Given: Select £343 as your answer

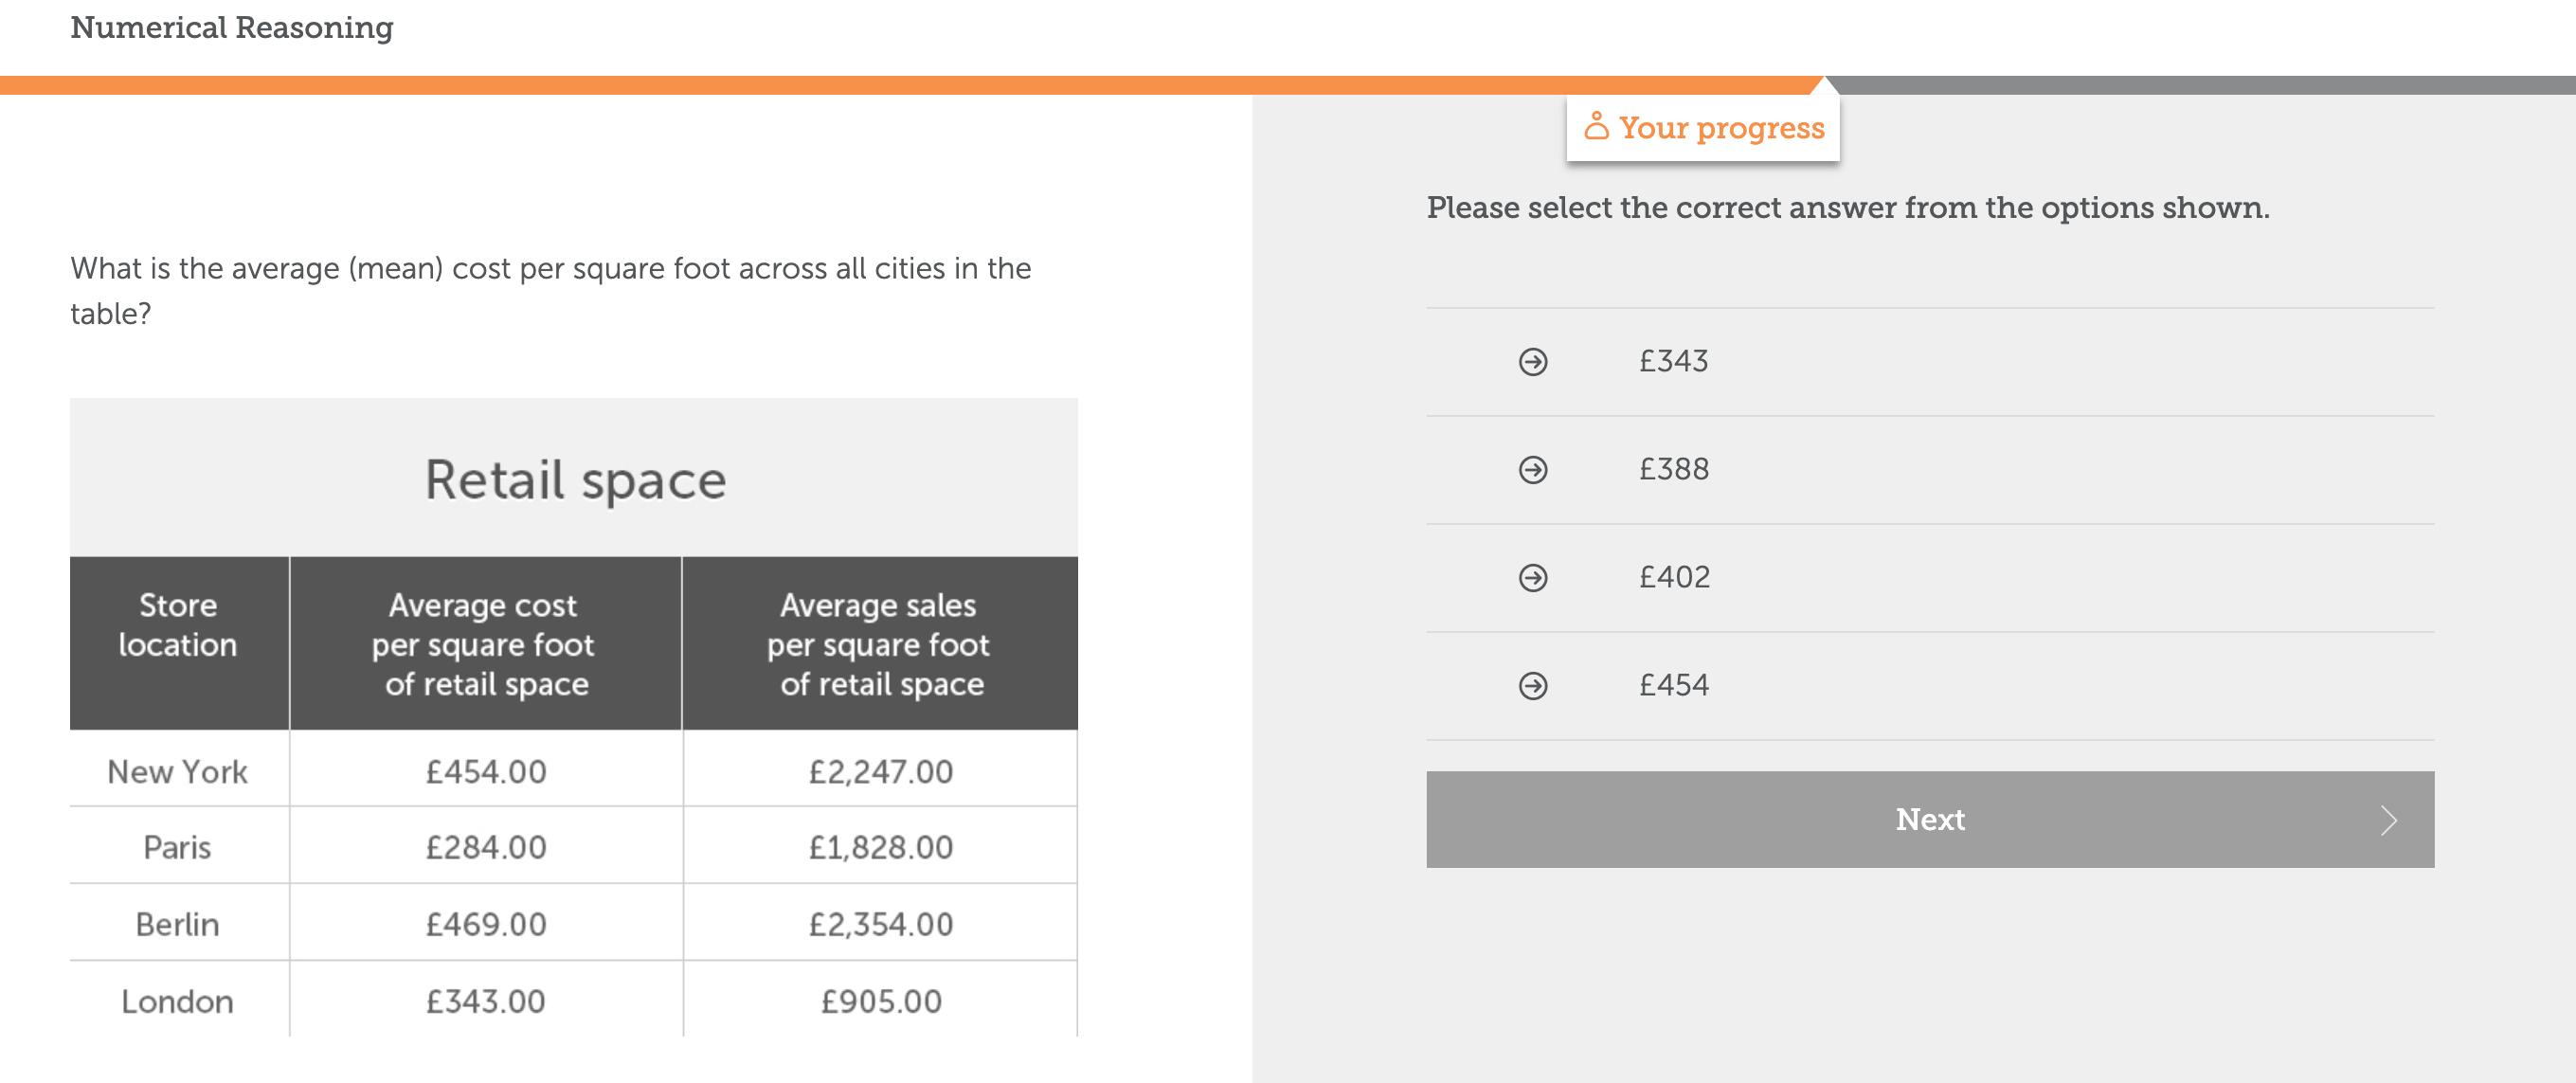Looking at the screenshot, I should coord(1673,361).
